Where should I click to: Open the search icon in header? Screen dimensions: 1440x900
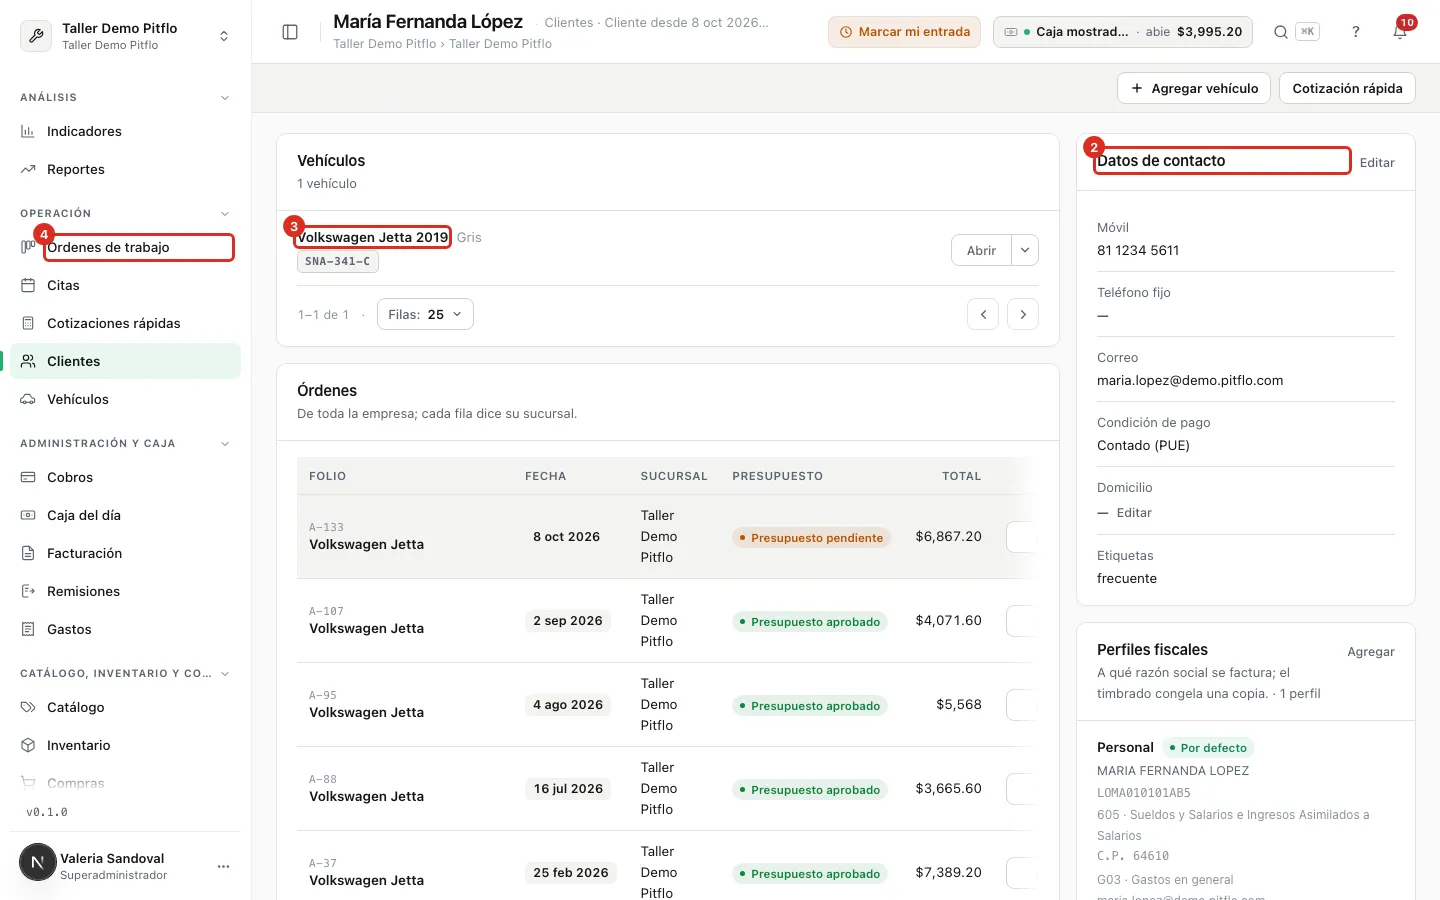click(1280, 32)
